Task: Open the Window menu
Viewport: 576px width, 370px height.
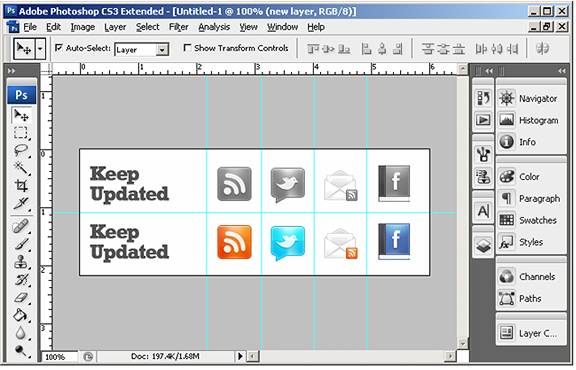Action: coord(282,27)
